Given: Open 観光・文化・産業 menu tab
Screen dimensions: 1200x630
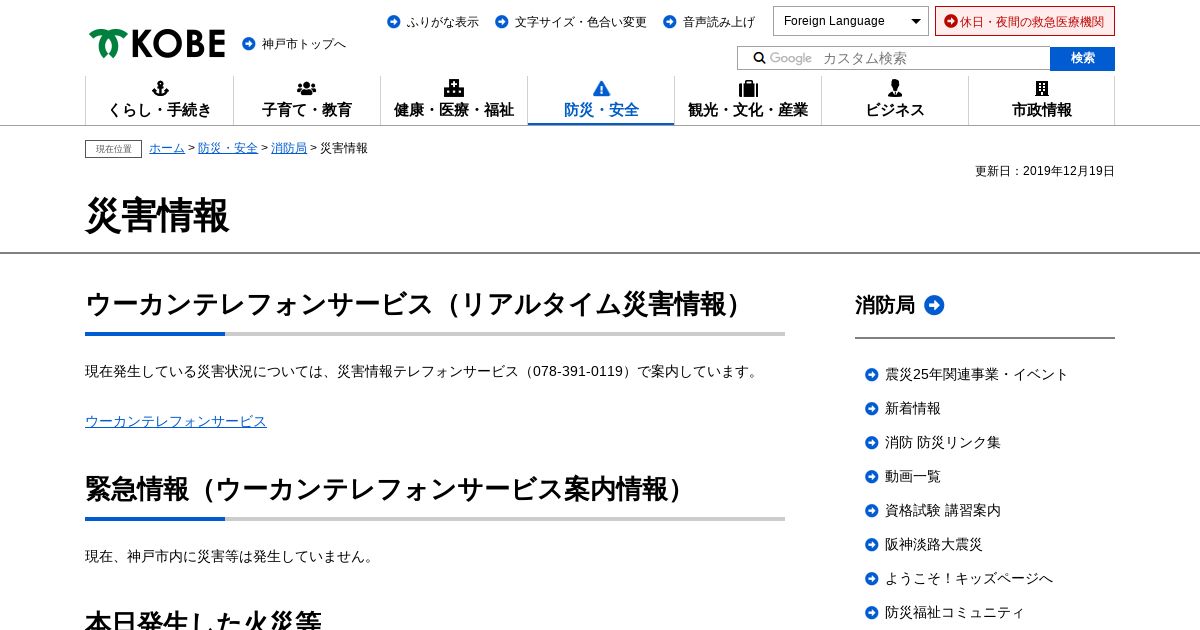Looking at the screenshot, I should [x=748, y=100].
